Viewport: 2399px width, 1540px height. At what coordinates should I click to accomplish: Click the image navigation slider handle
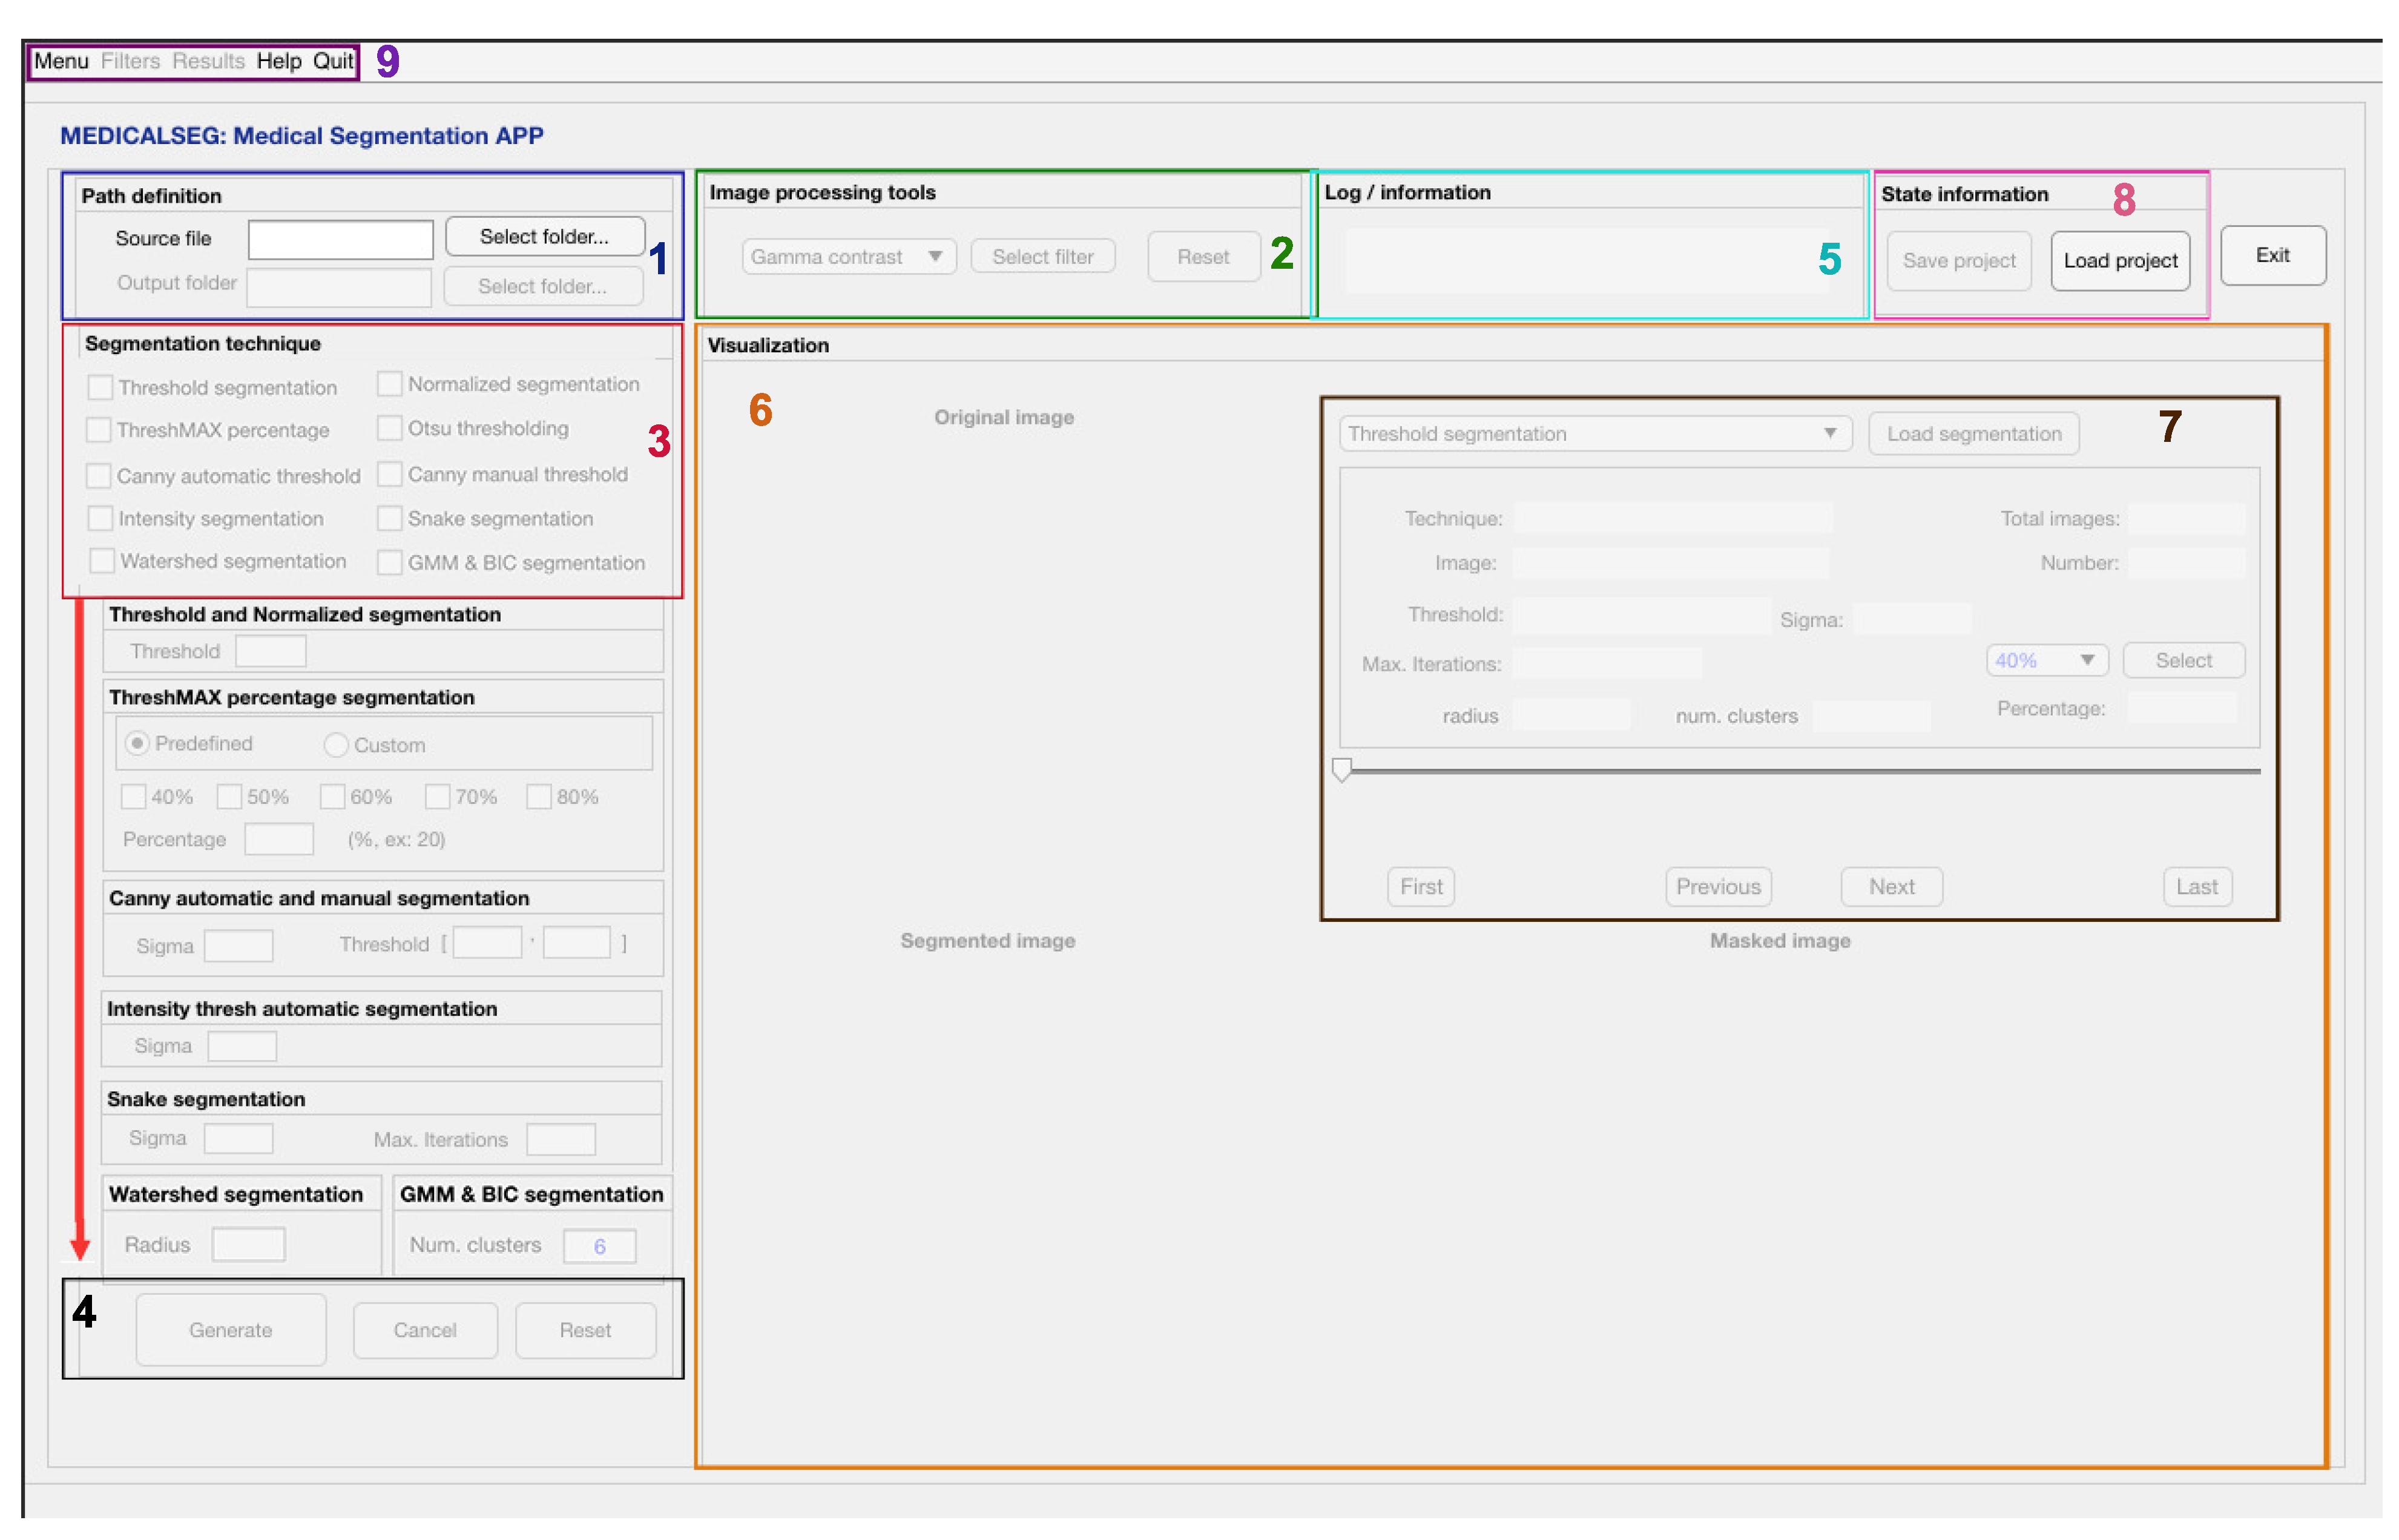pyautogui.click(x=1342, y=769)
